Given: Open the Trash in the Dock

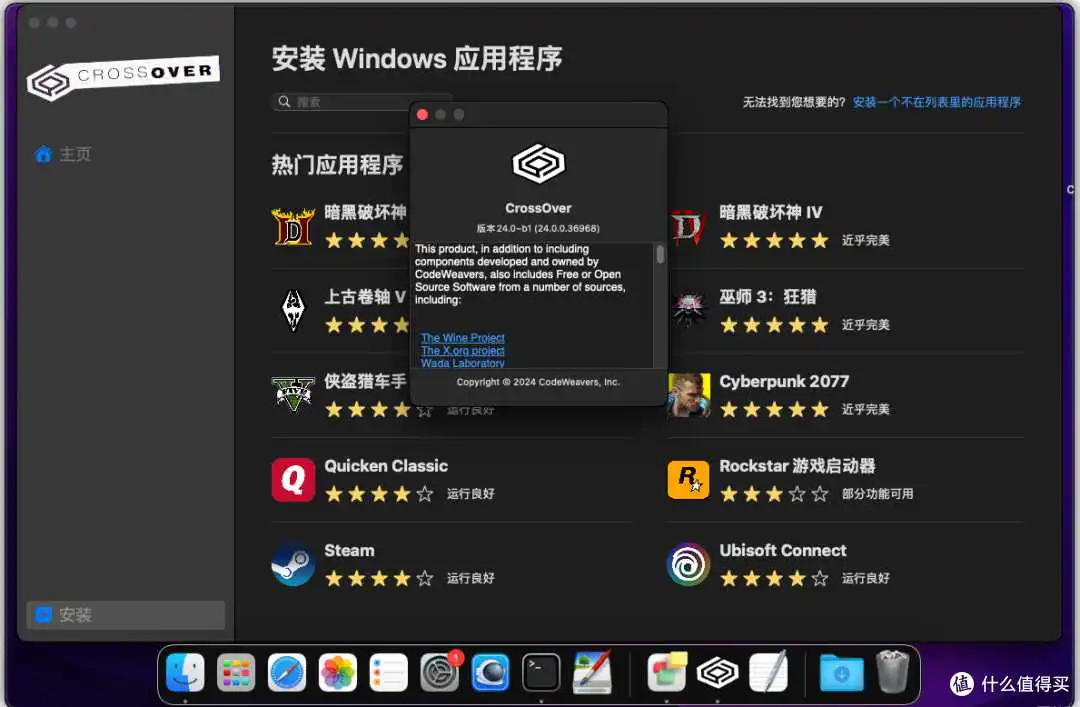Looking at the screenshot, I should pyautogui.click(x=893, y=673).
